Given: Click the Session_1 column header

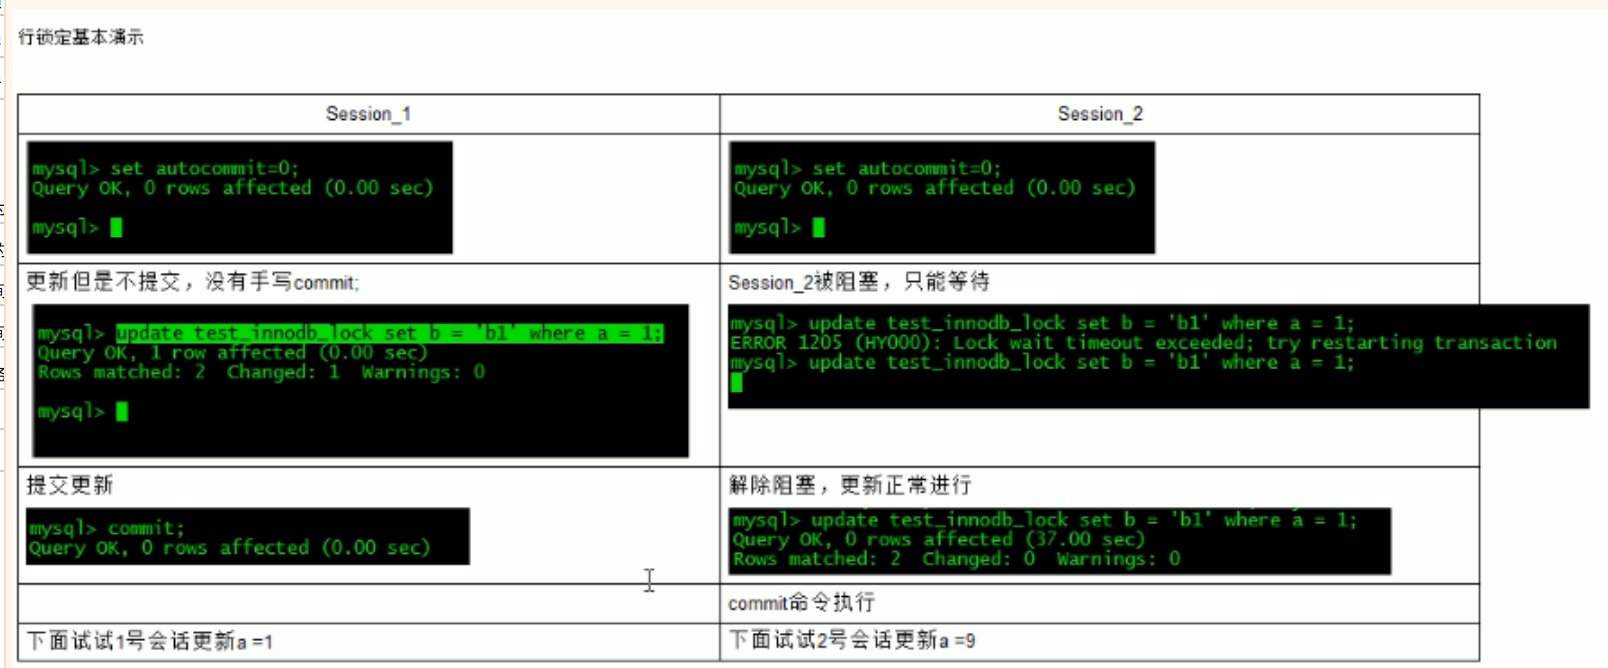Looking at the screenshot, I should 368,114.
